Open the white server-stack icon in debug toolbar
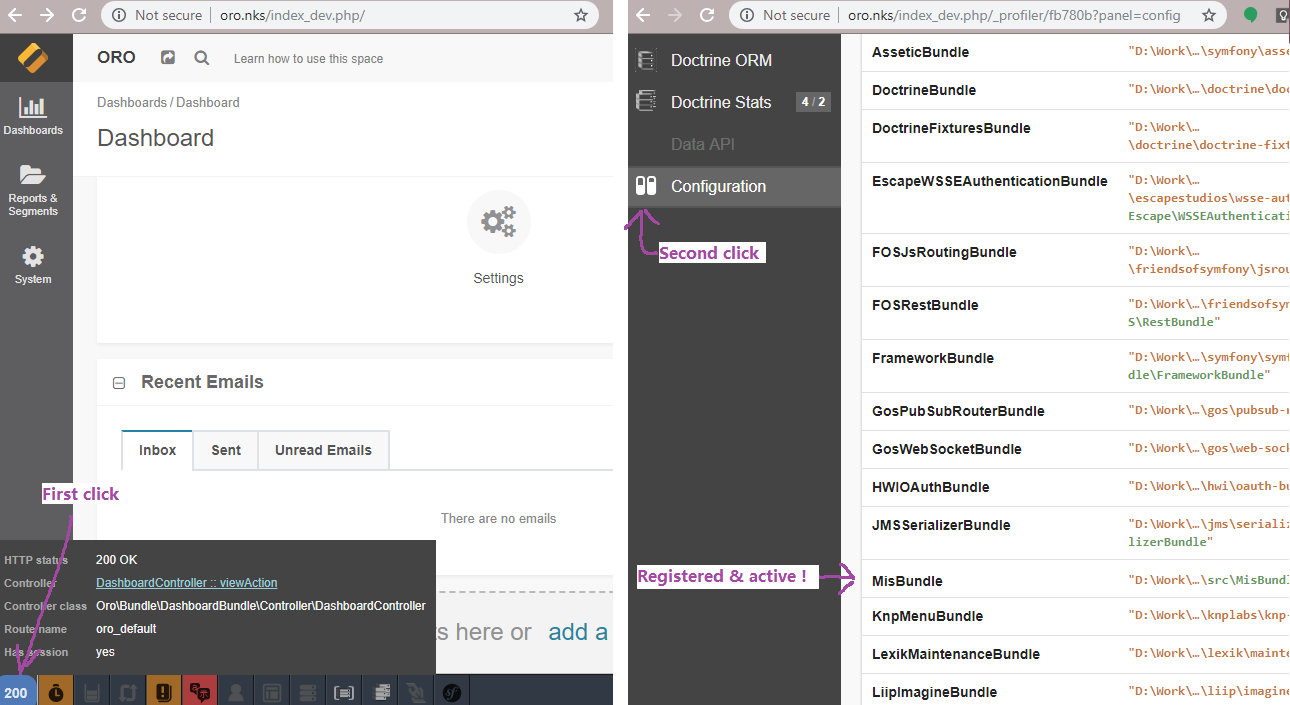The image size is (1290, 705). pyautogui.click(x=380, y=690)
